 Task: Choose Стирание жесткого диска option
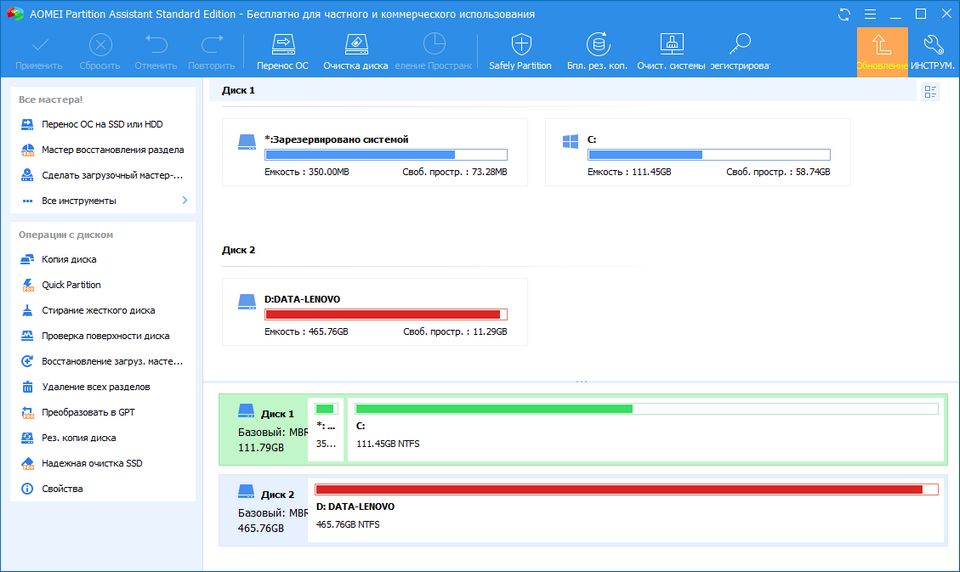pos(98,310)
